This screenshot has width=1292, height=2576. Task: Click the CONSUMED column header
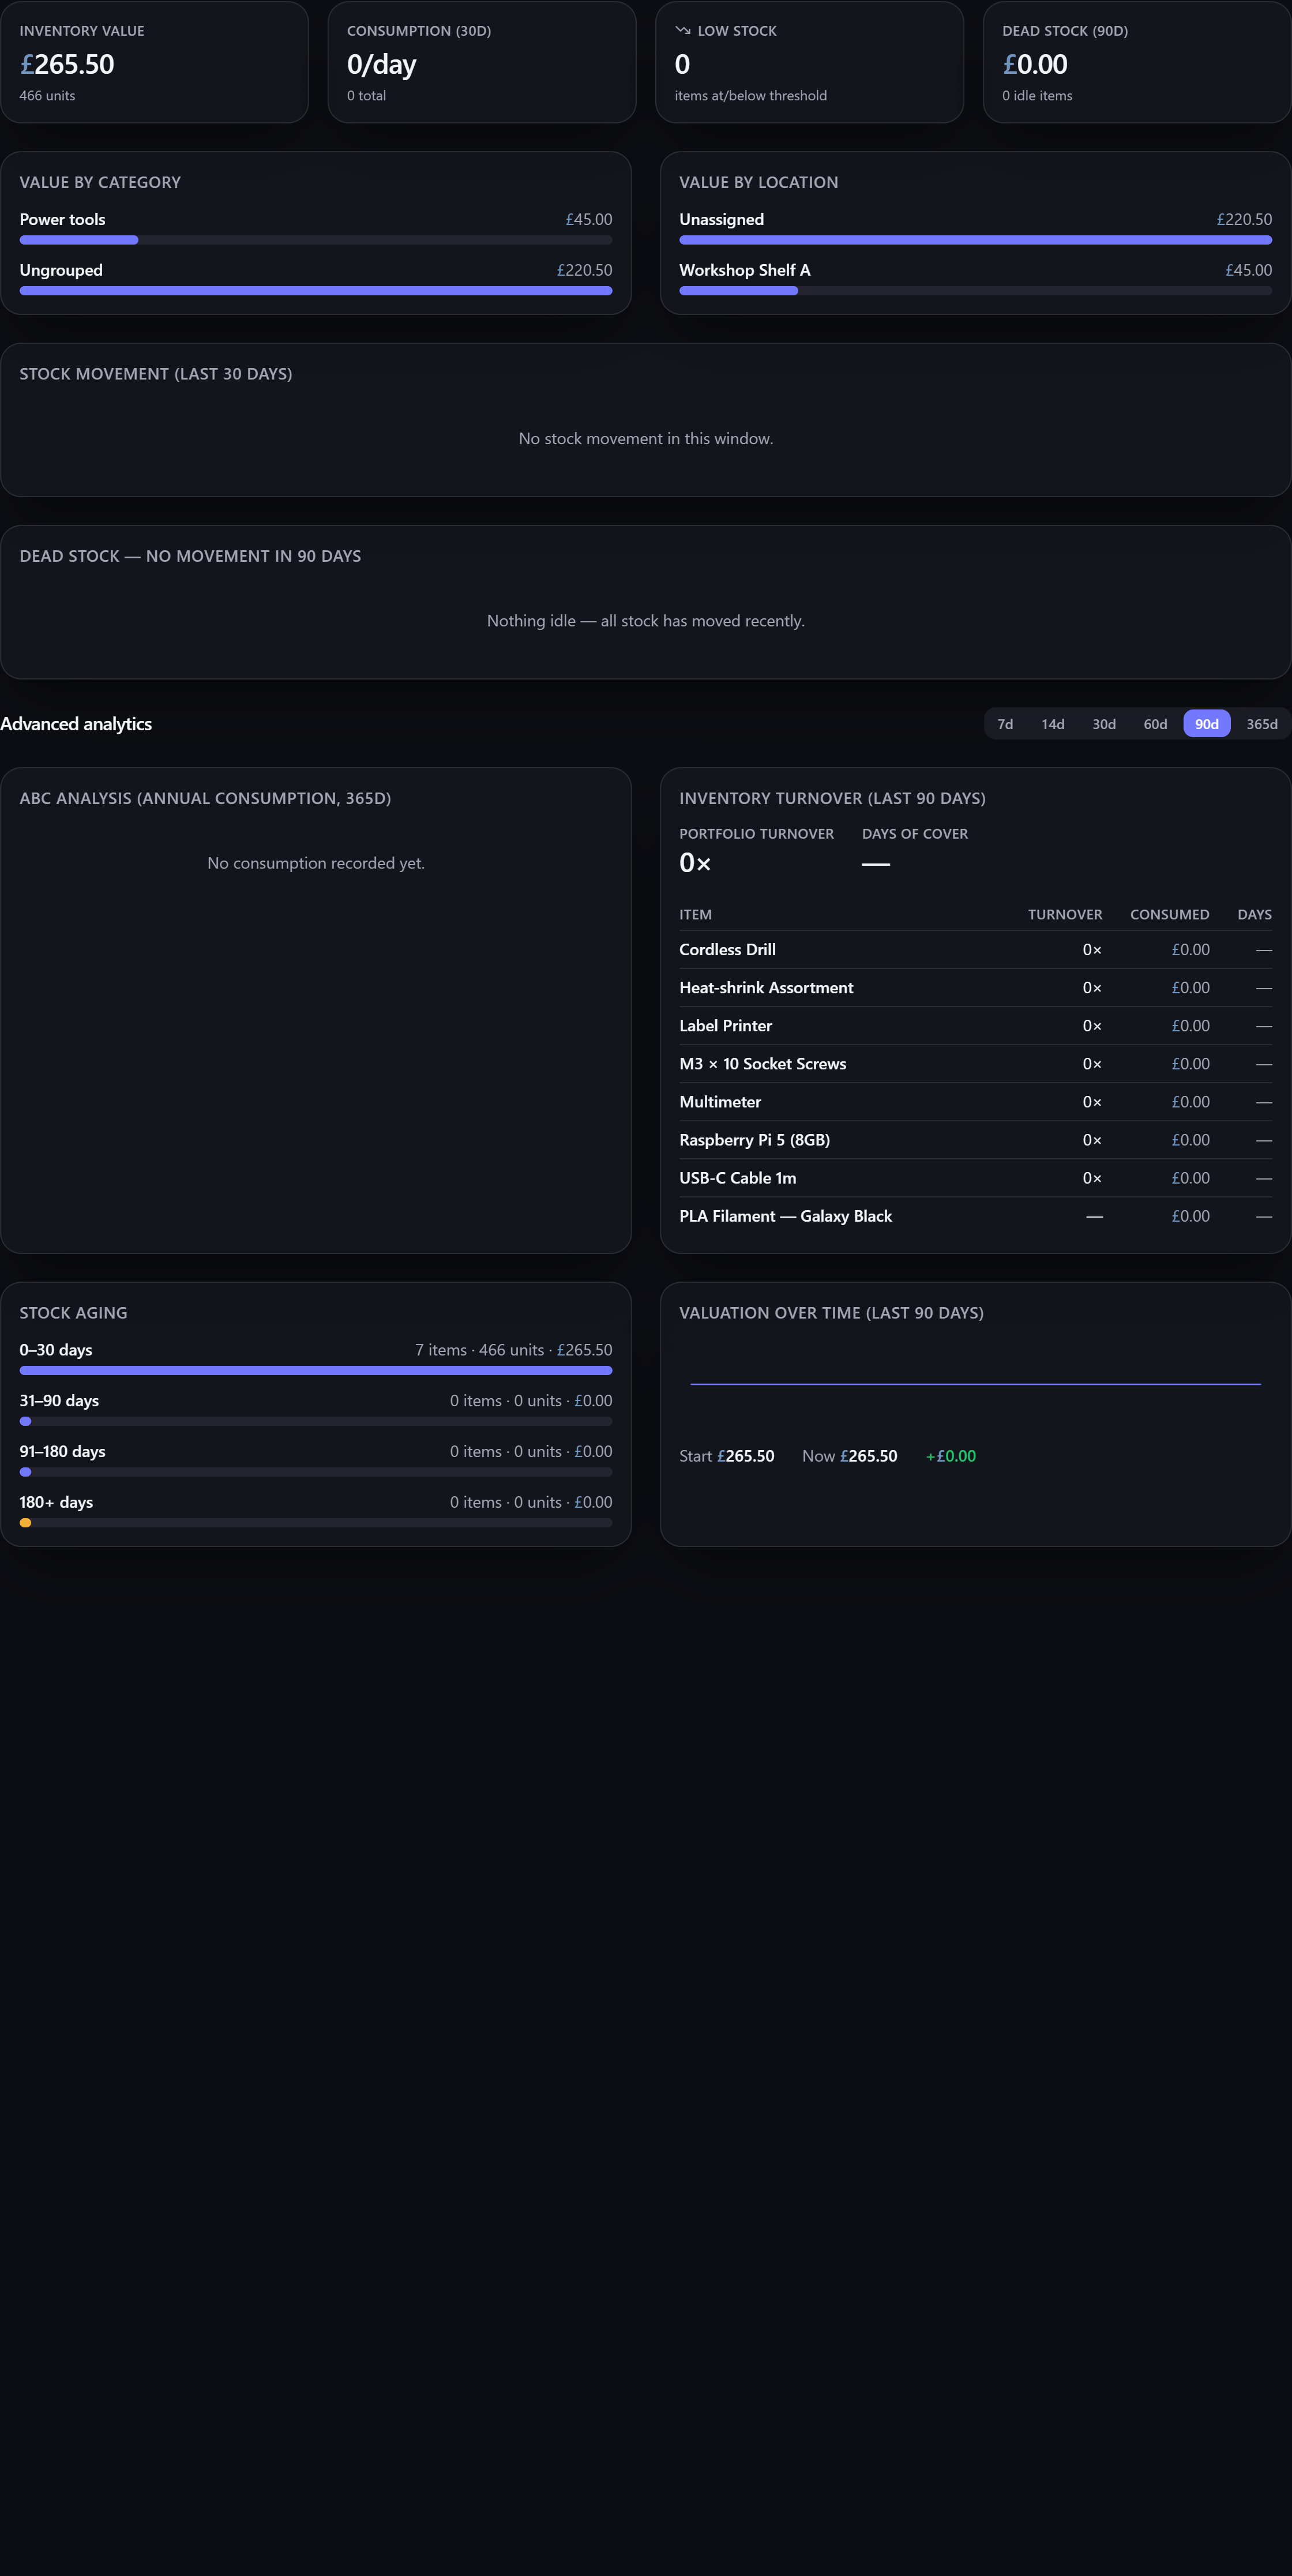pyautogui.click(x=1169, y=915)
